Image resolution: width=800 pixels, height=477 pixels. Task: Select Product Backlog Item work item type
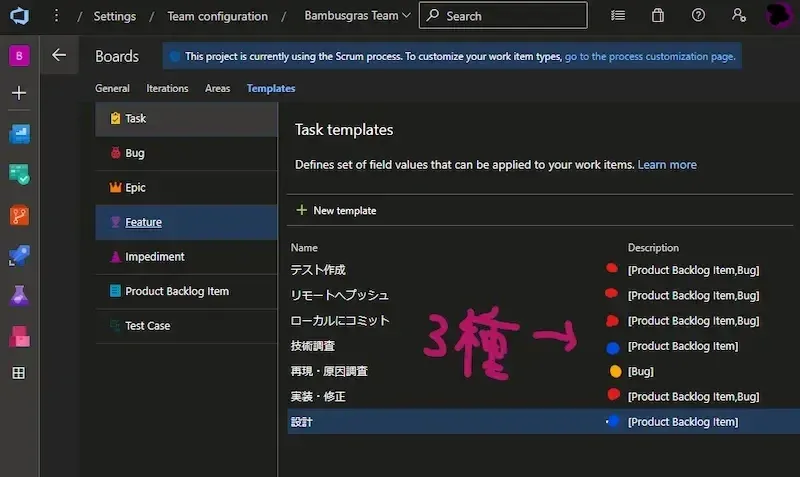point(177,291)
